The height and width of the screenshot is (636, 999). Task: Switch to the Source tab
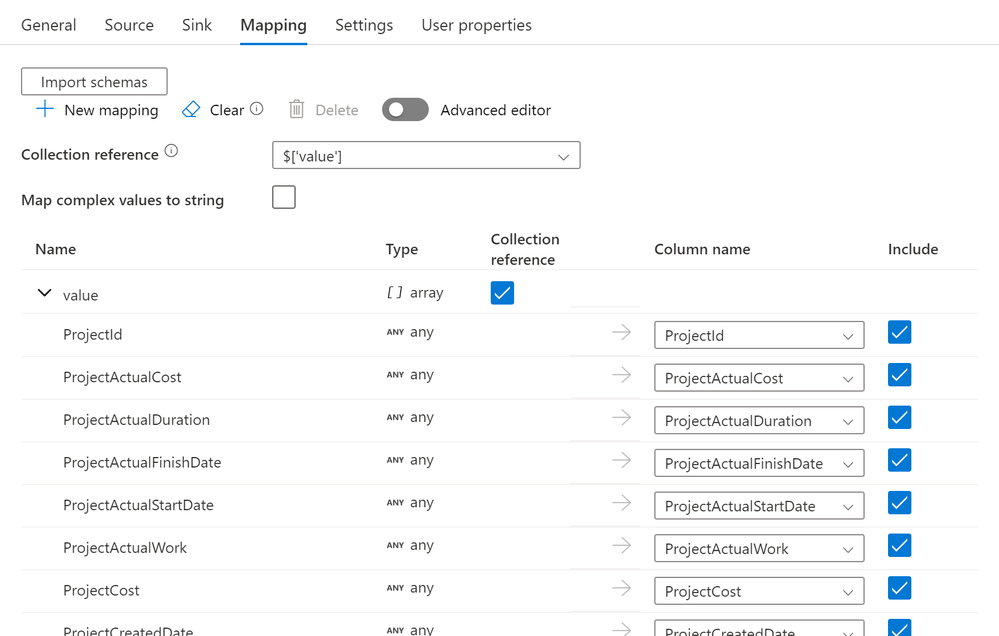[x=129, y=25]
